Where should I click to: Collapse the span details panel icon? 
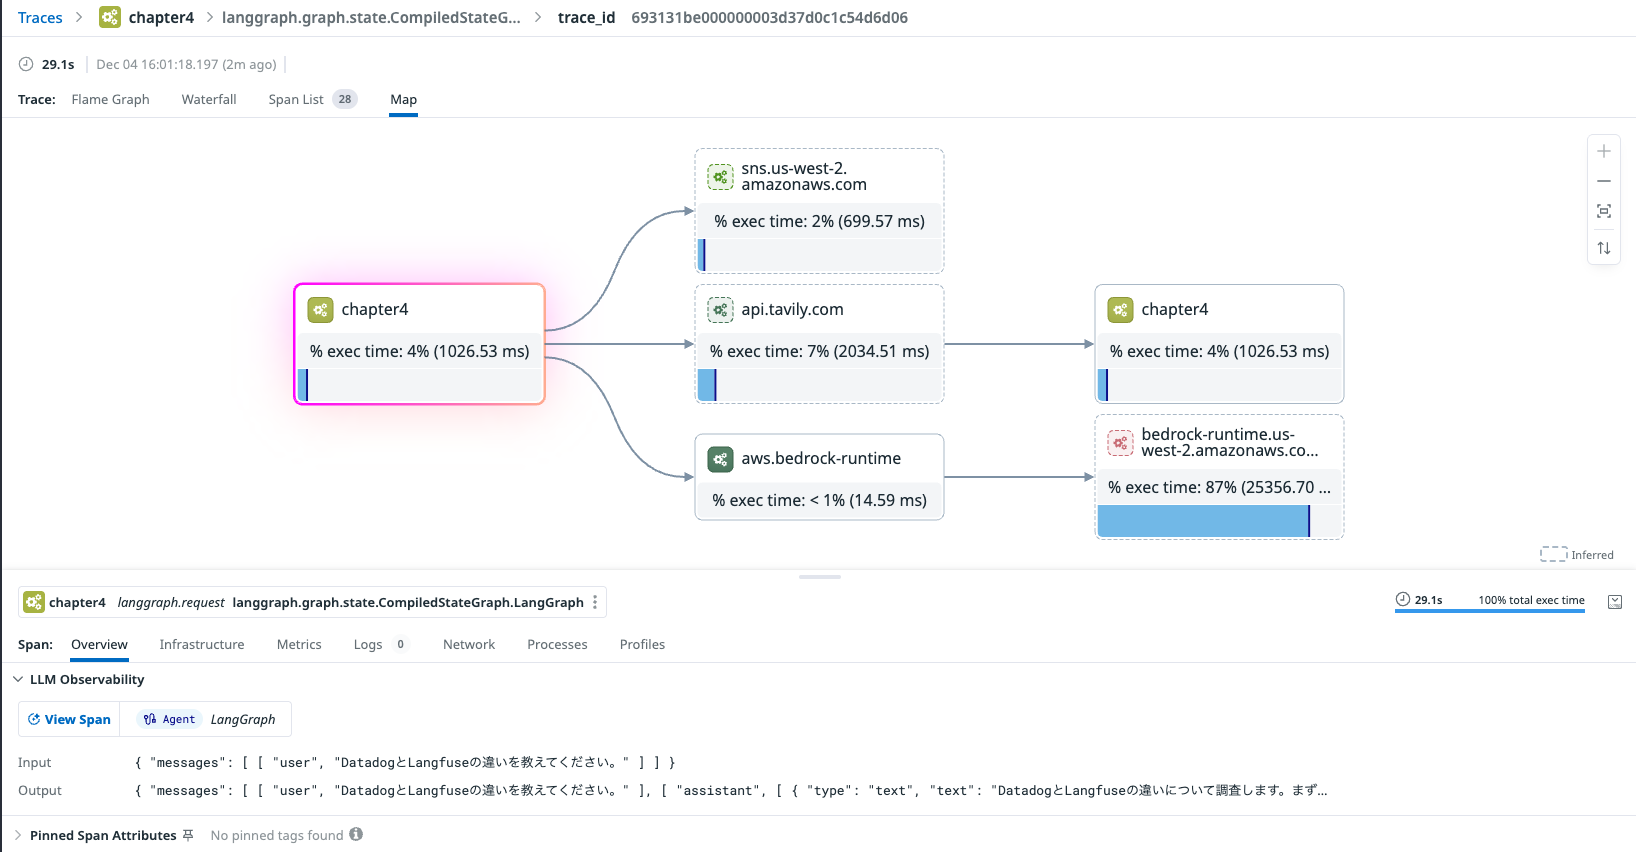tap(1615, 601)
